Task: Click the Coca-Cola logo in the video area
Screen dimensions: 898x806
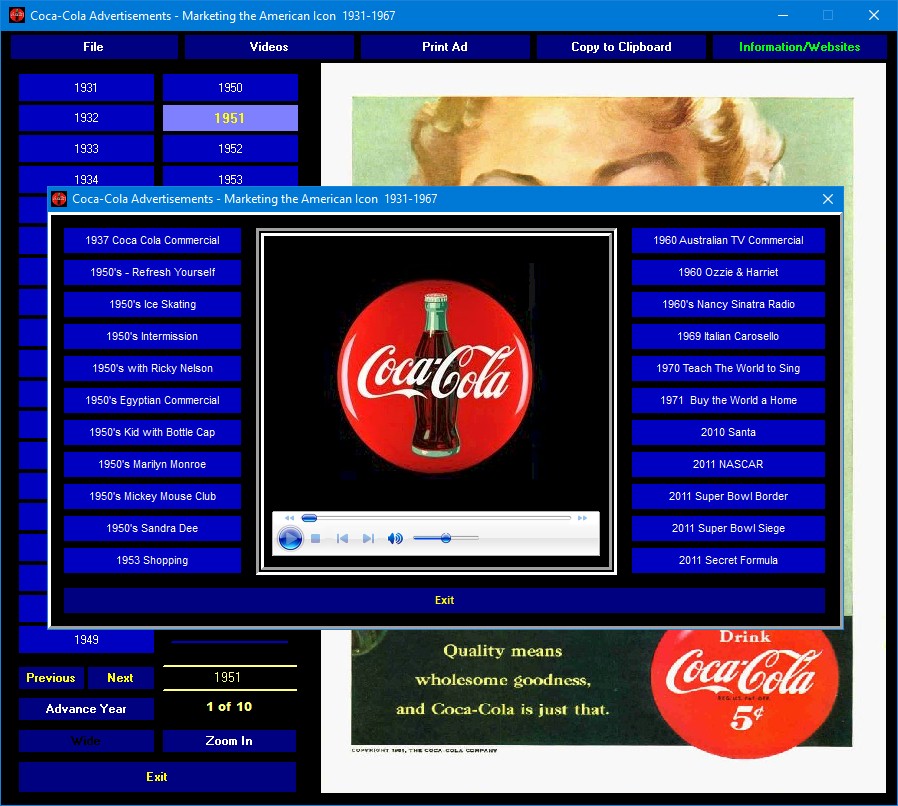Action: coord(435,376)
